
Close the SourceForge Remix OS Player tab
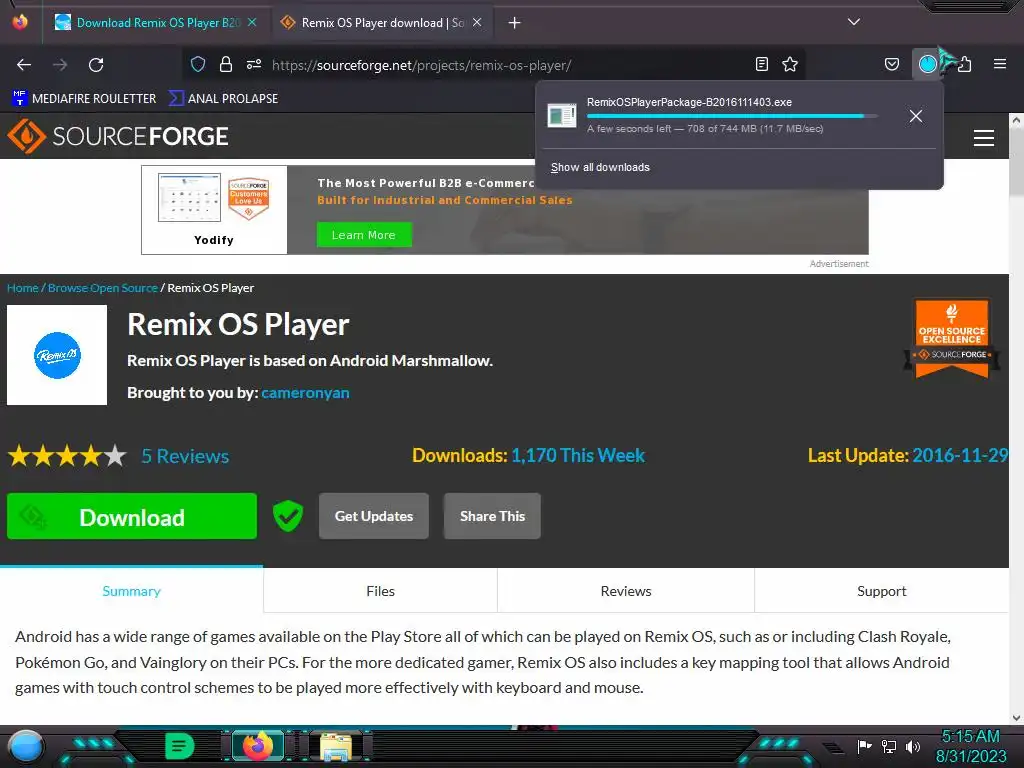pyautogui.click(x=477, y=22)
